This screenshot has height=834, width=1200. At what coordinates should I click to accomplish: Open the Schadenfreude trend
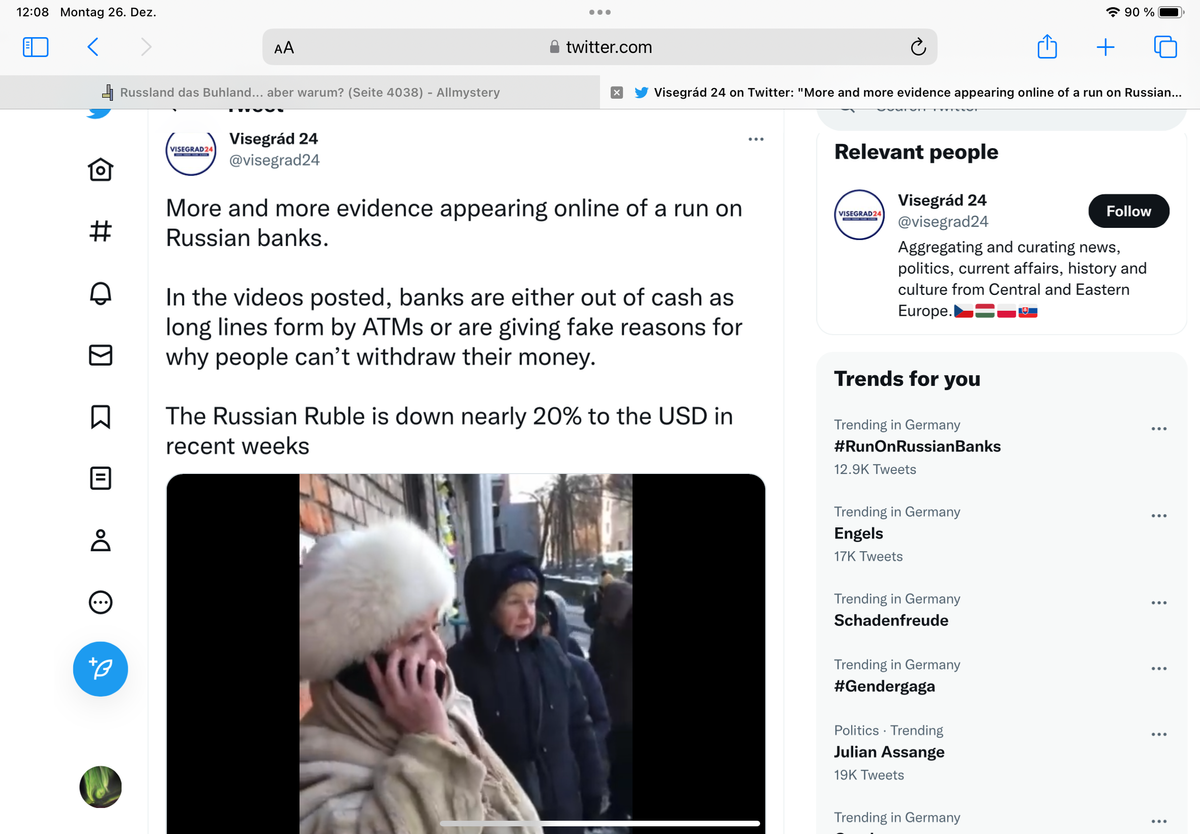click(x=891, y=620)
